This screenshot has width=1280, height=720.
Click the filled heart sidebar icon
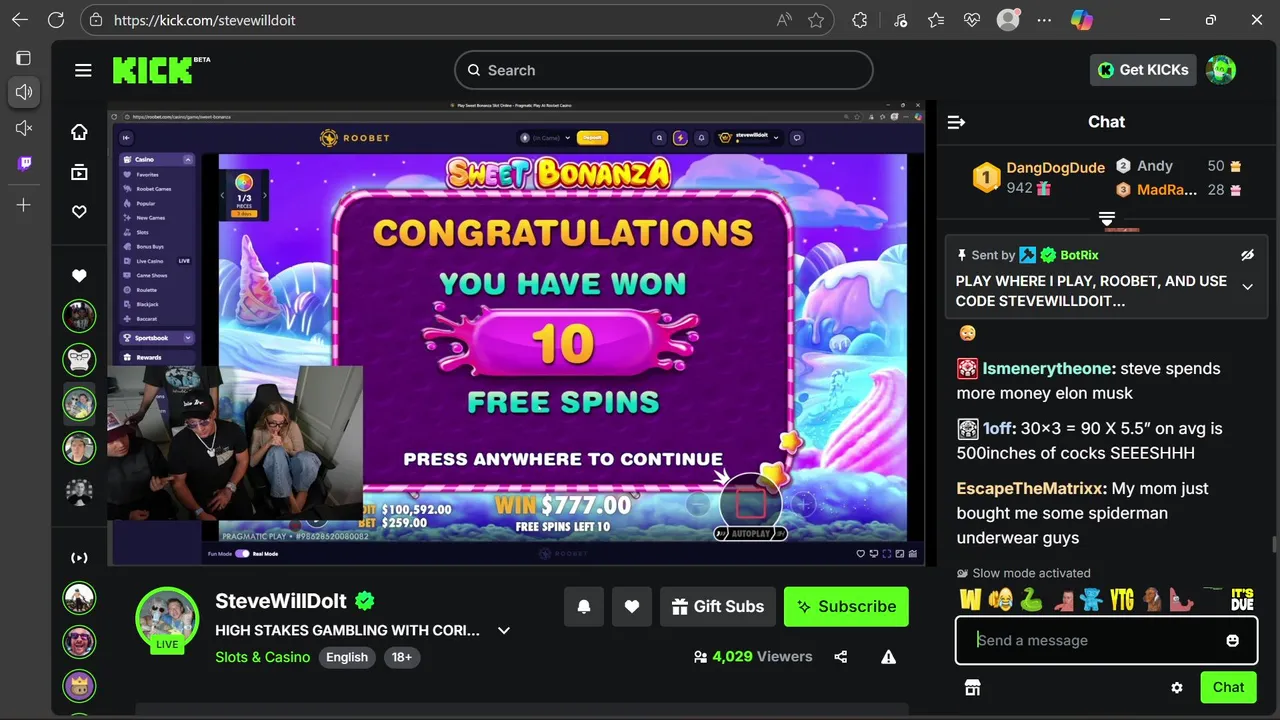(x=79, y=276)
